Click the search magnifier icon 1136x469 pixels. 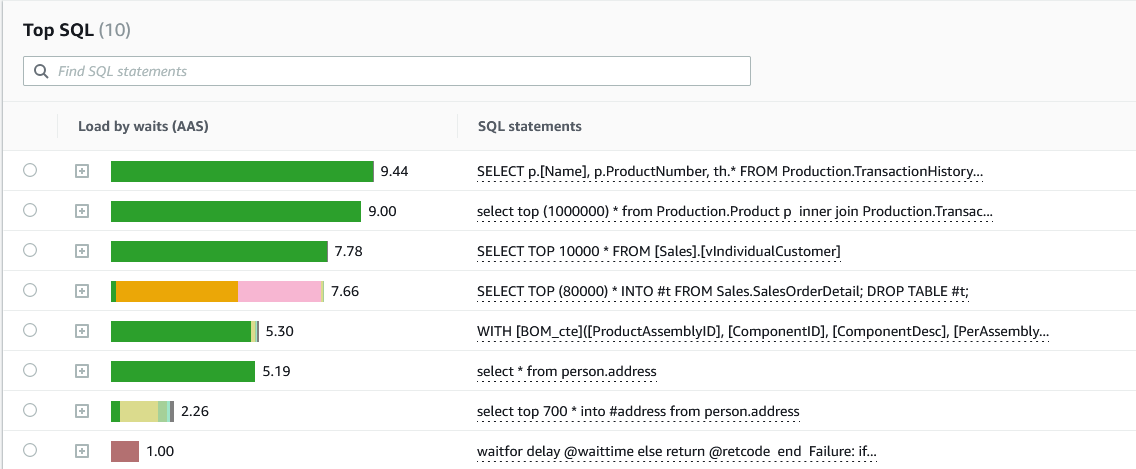pos(41,71)
